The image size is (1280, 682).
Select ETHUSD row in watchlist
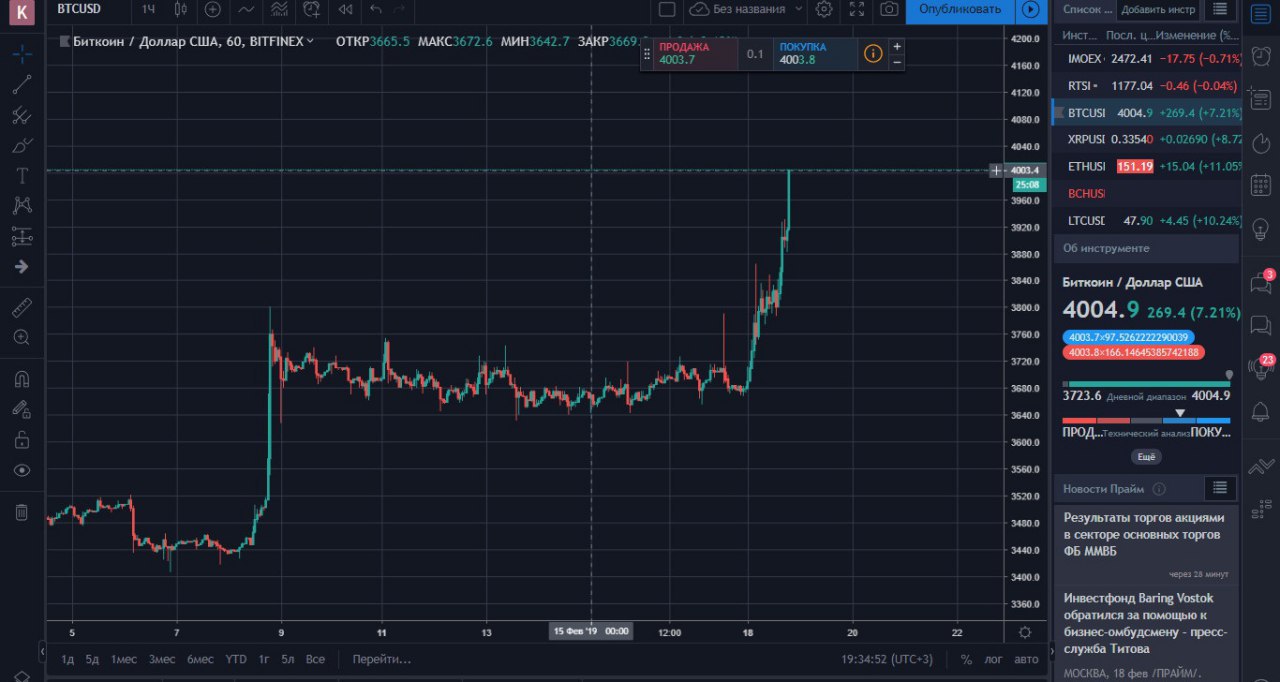1146,166
